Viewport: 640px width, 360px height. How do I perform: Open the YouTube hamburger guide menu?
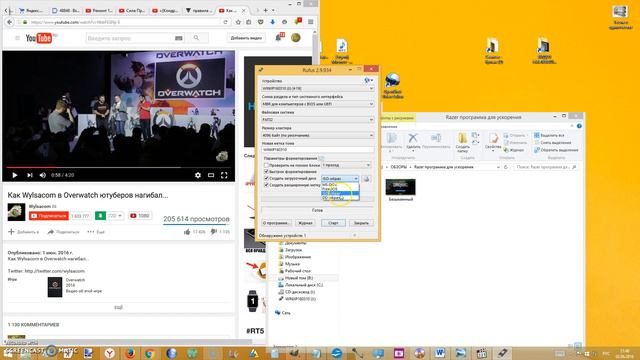17,38
